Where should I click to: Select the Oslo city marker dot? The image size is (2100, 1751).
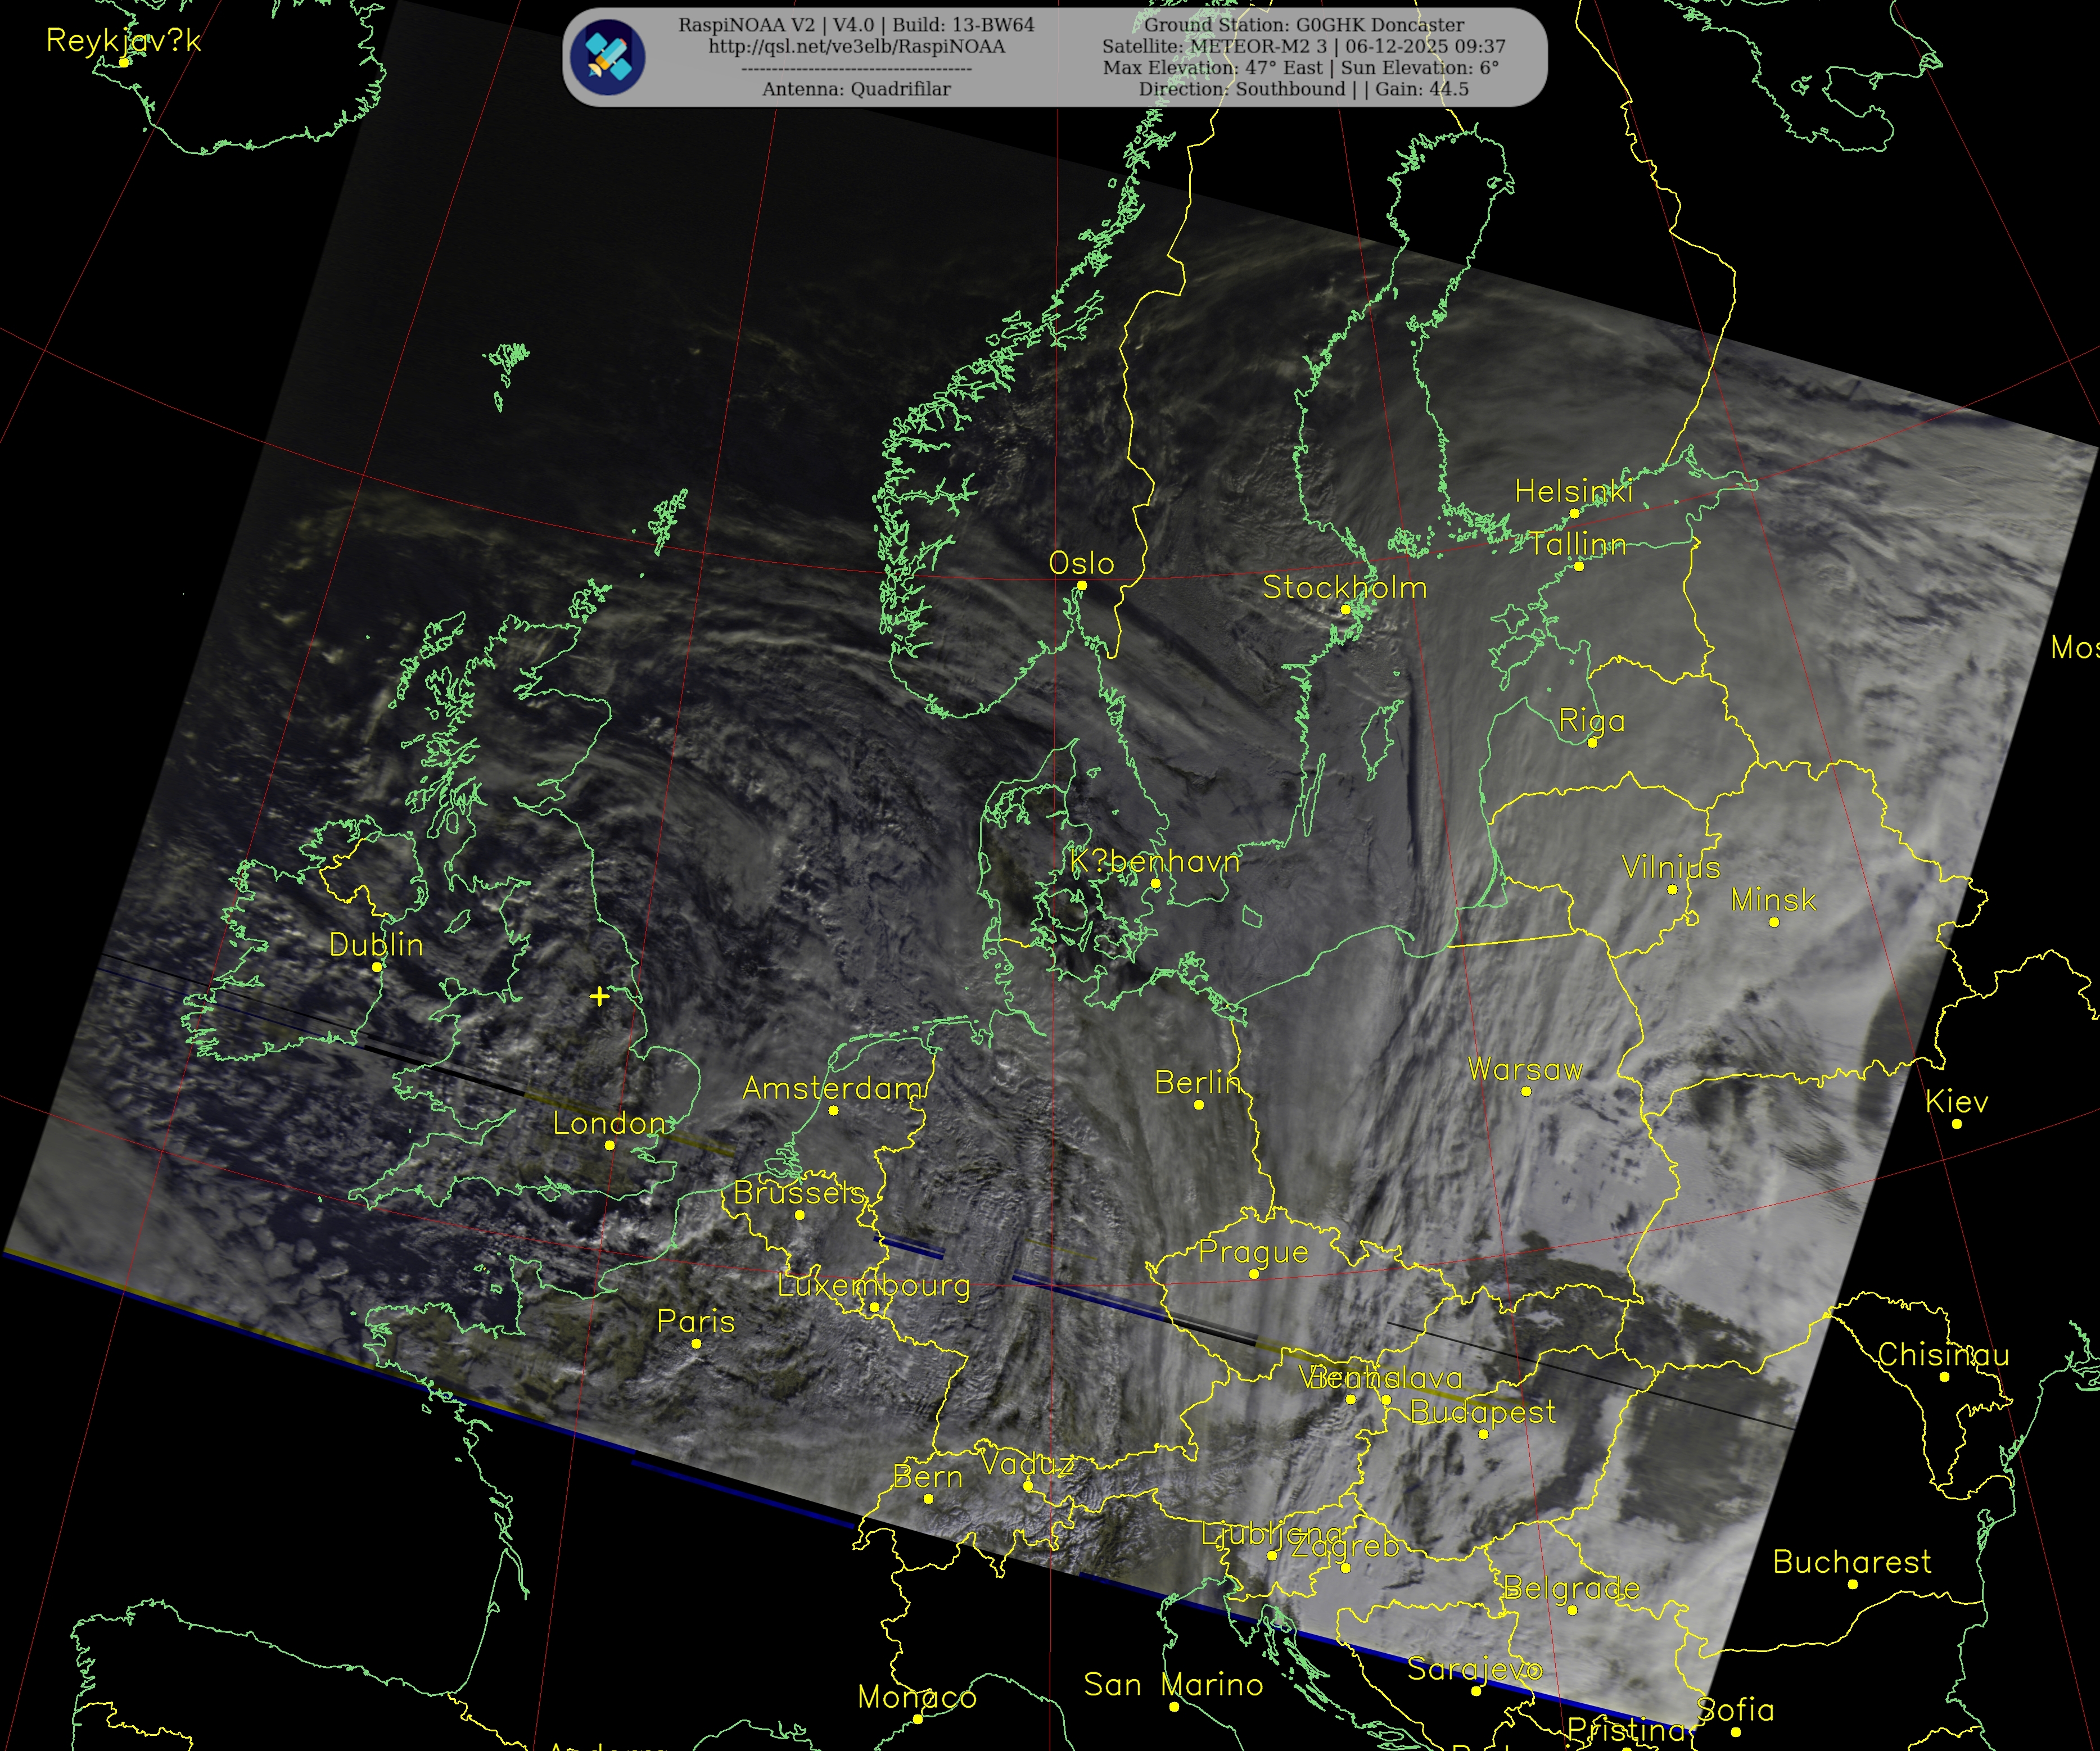1081,586
